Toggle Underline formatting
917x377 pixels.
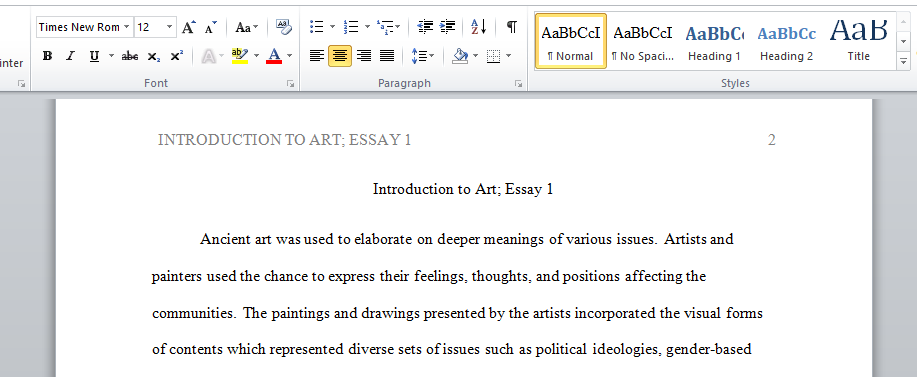[94, 56]
